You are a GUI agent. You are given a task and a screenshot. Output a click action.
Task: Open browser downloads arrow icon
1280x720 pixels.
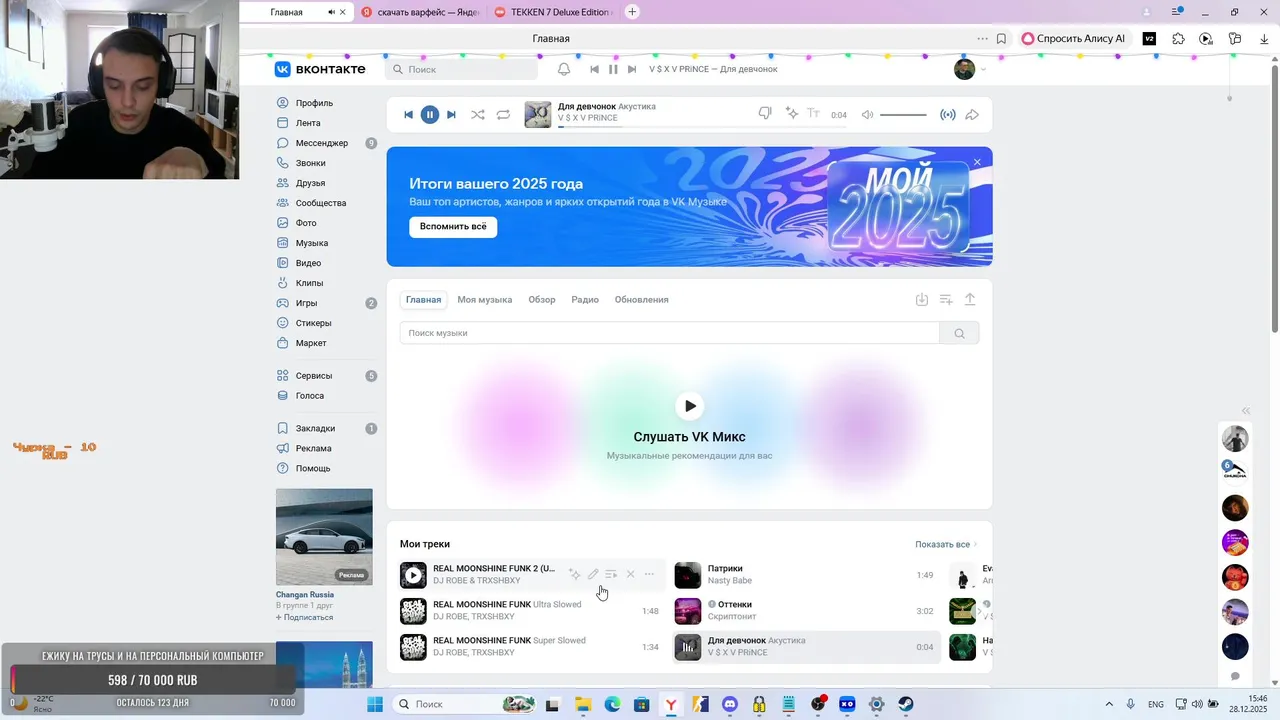point(1264,39)
